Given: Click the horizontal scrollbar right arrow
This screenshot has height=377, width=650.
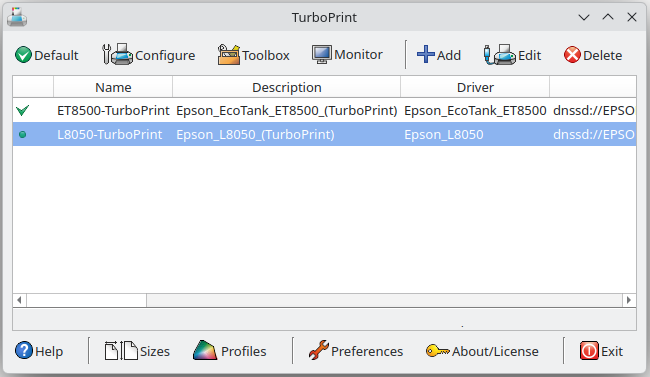Looking at the screenshot, I should coord(629,300).
